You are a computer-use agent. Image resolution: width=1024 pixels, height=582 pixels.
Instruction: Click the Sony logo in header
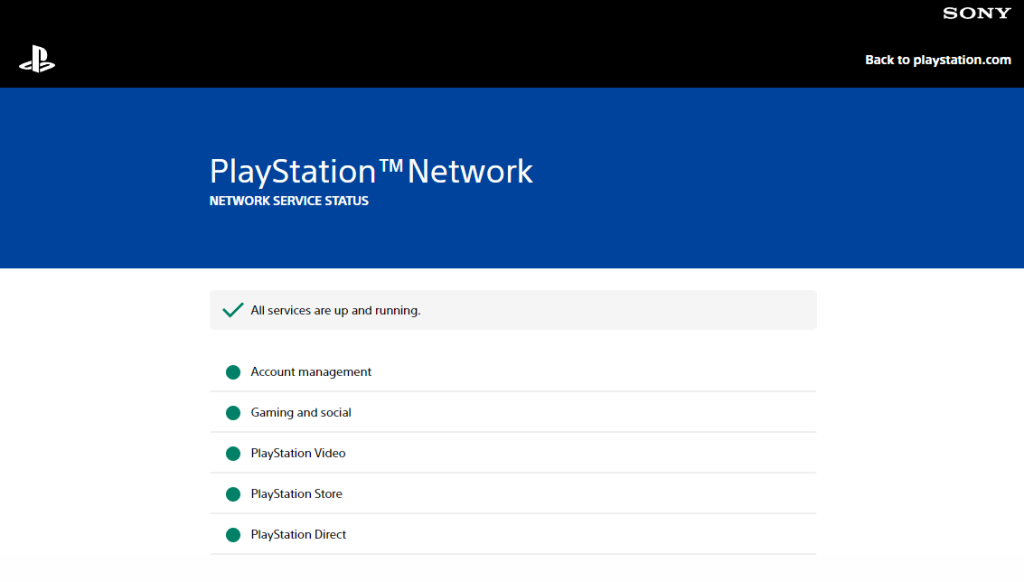(x=977, y=13)
